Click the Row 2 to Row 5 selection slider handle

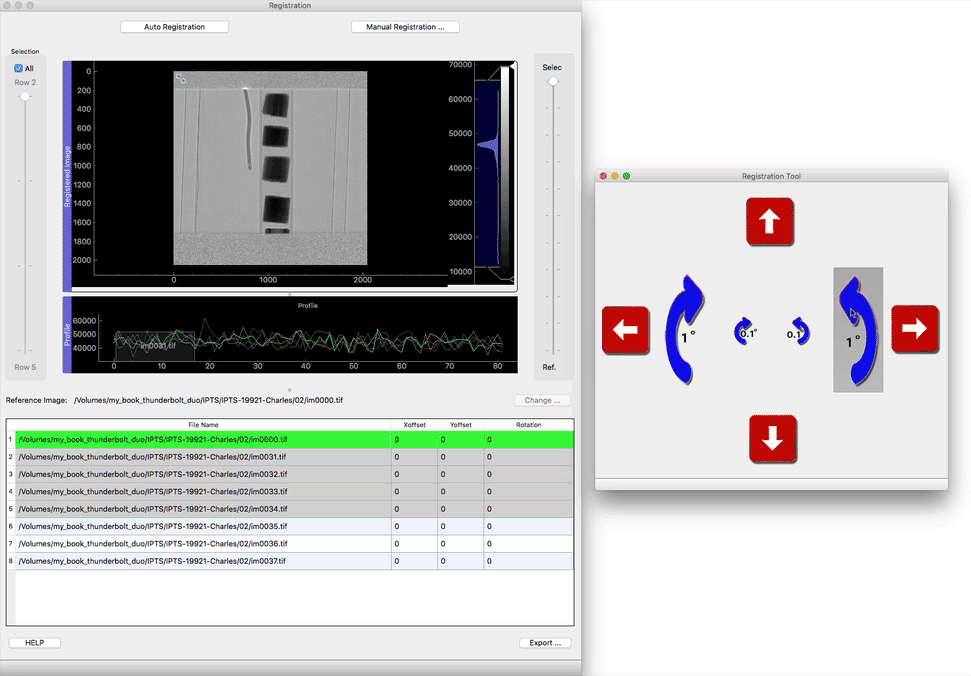(25, 96)
